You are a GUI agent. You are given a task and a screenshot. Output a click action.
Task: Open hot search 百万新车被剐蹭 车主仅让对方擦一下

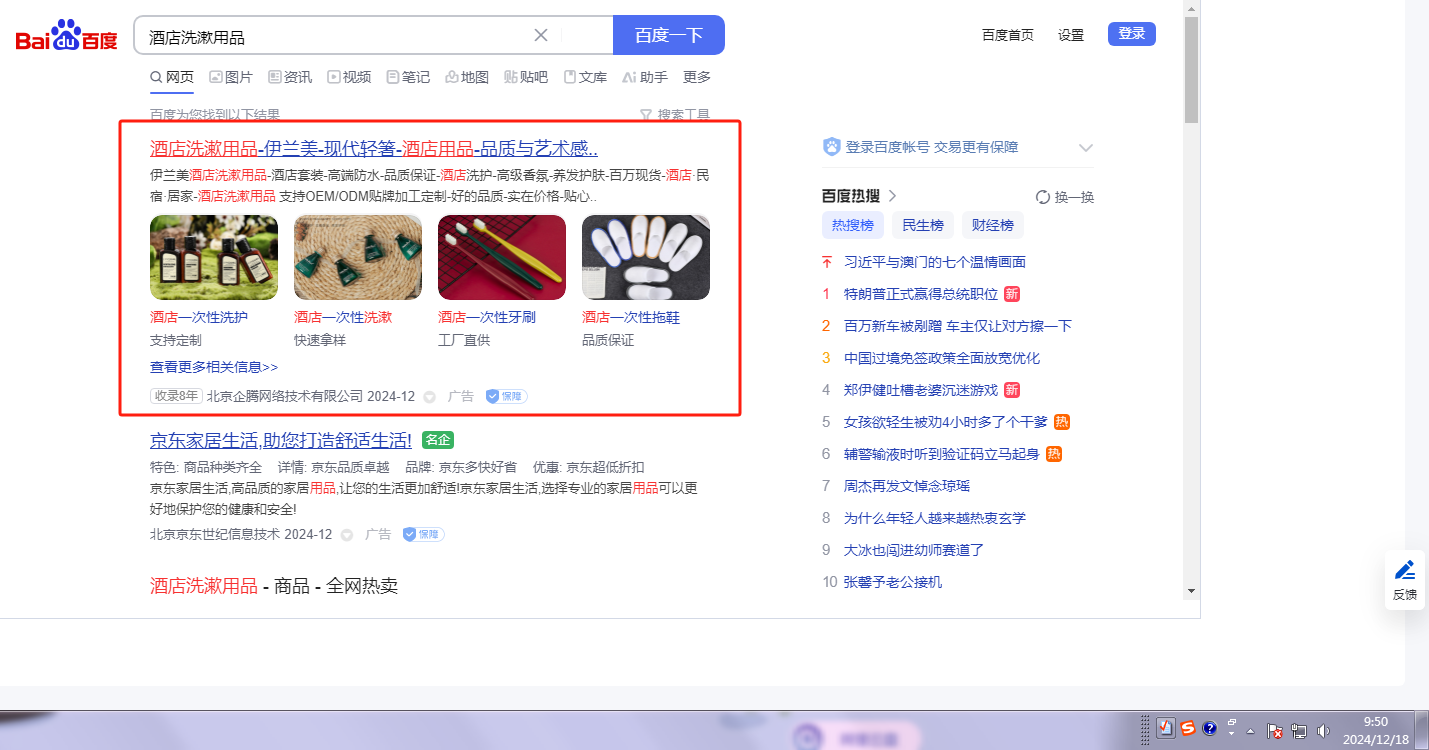point(958,326)
